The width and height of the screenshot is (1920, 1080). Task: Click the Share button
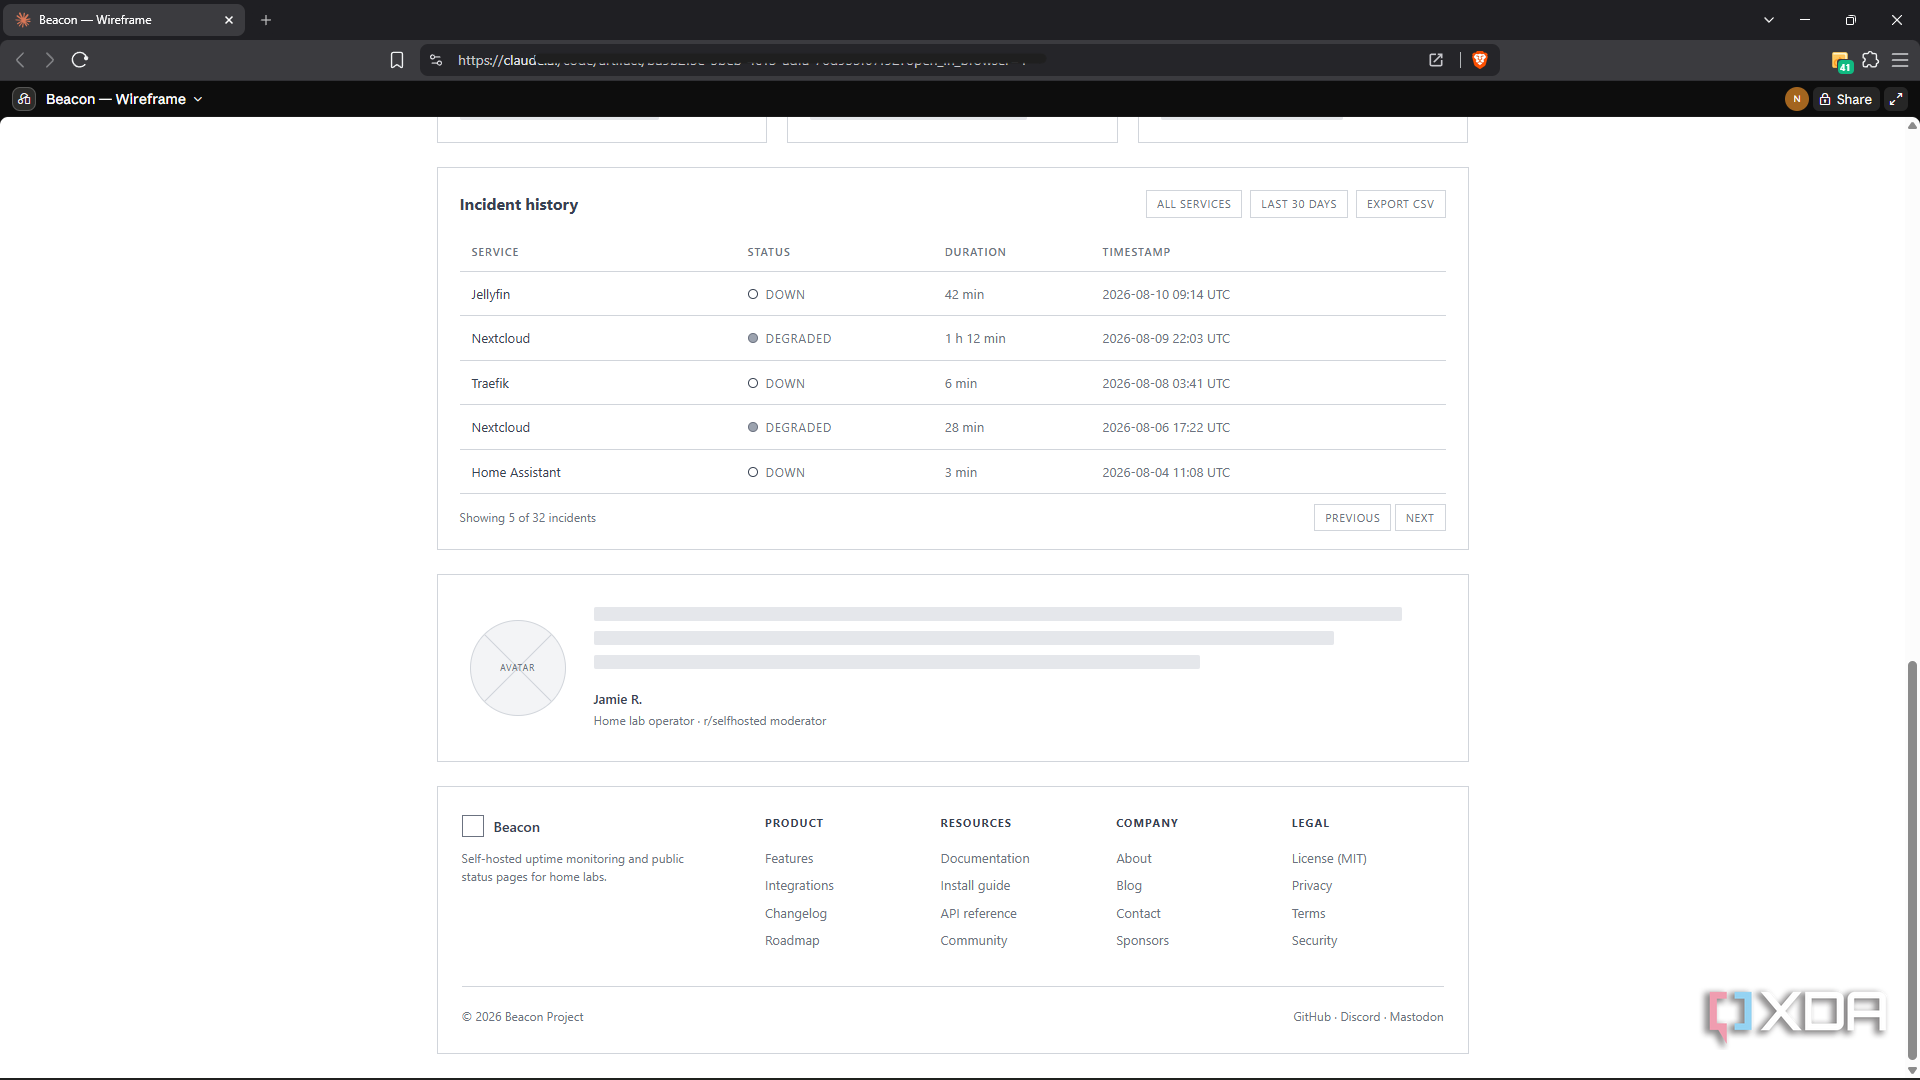tap(1846, 99)
